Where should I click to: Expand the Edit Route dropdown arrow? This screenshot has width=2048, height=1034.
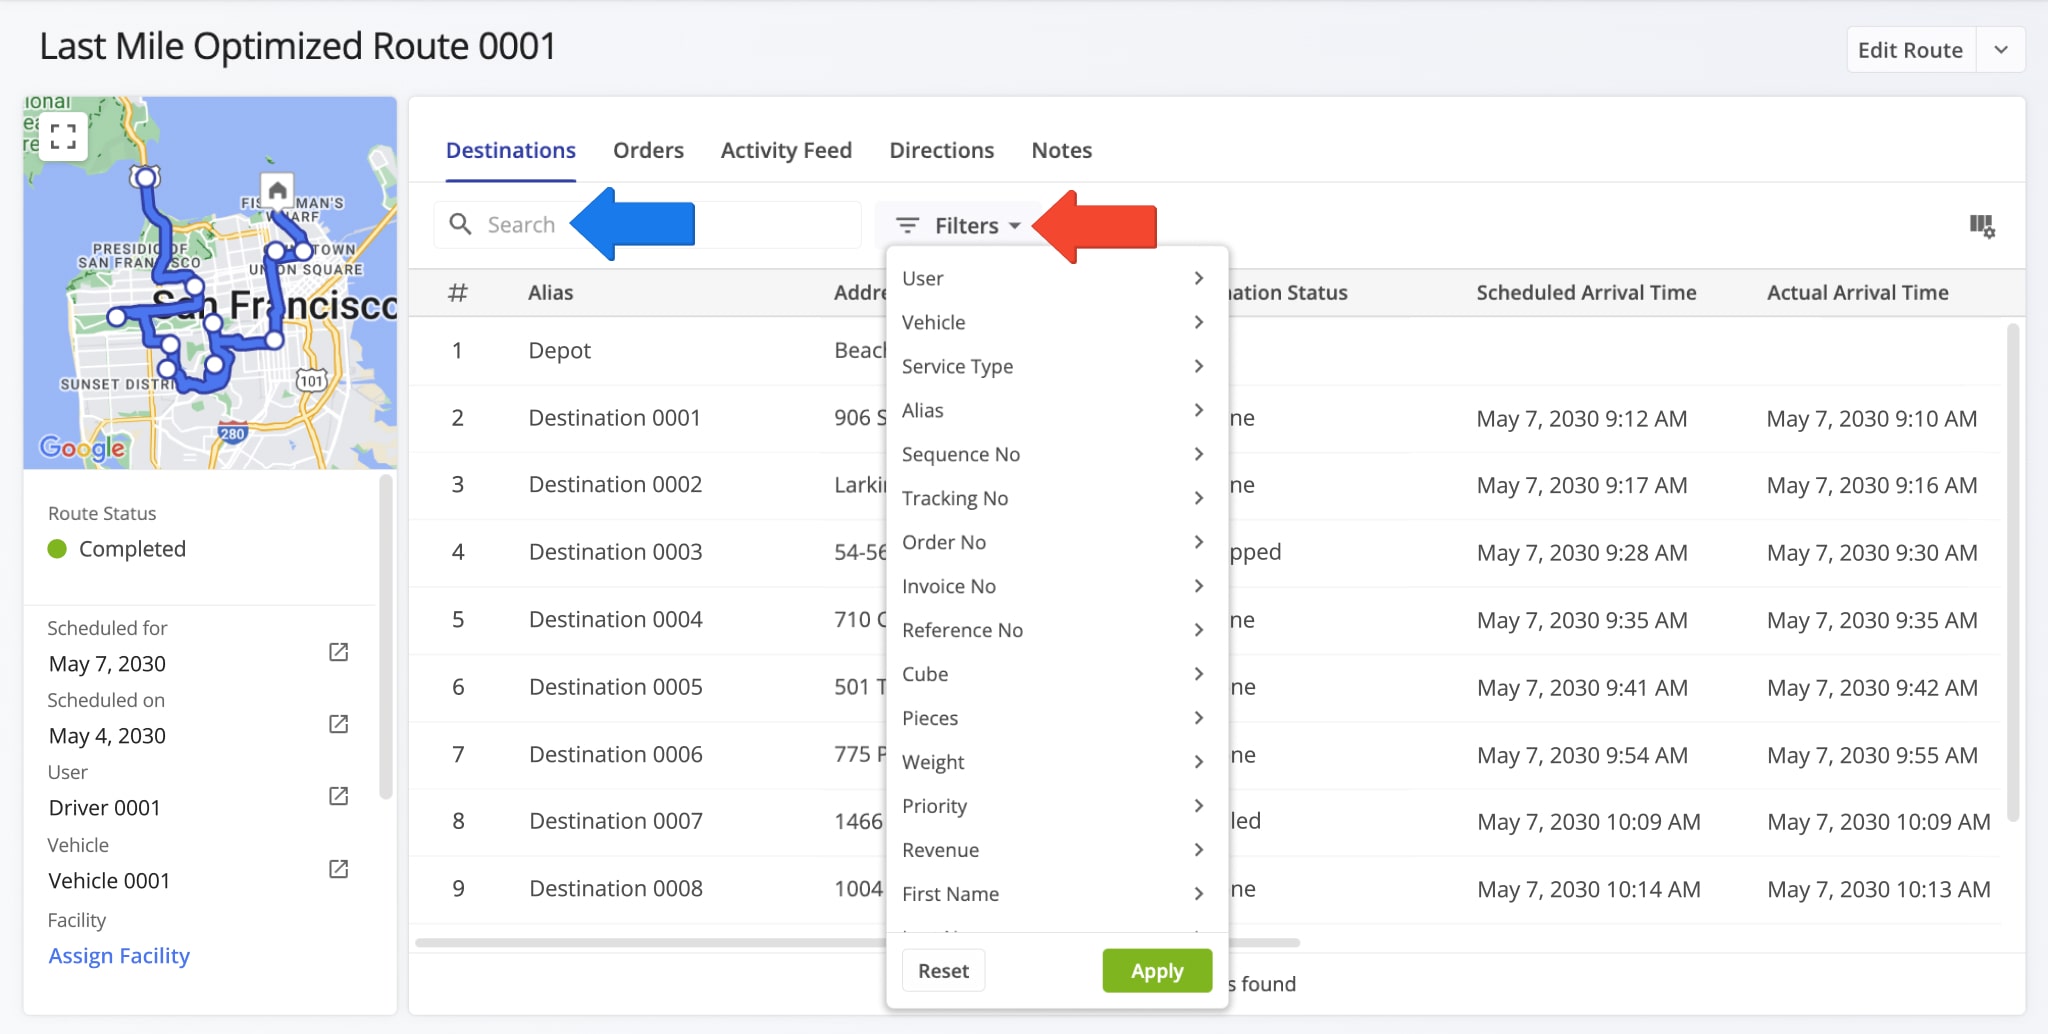click(2002, 49)
